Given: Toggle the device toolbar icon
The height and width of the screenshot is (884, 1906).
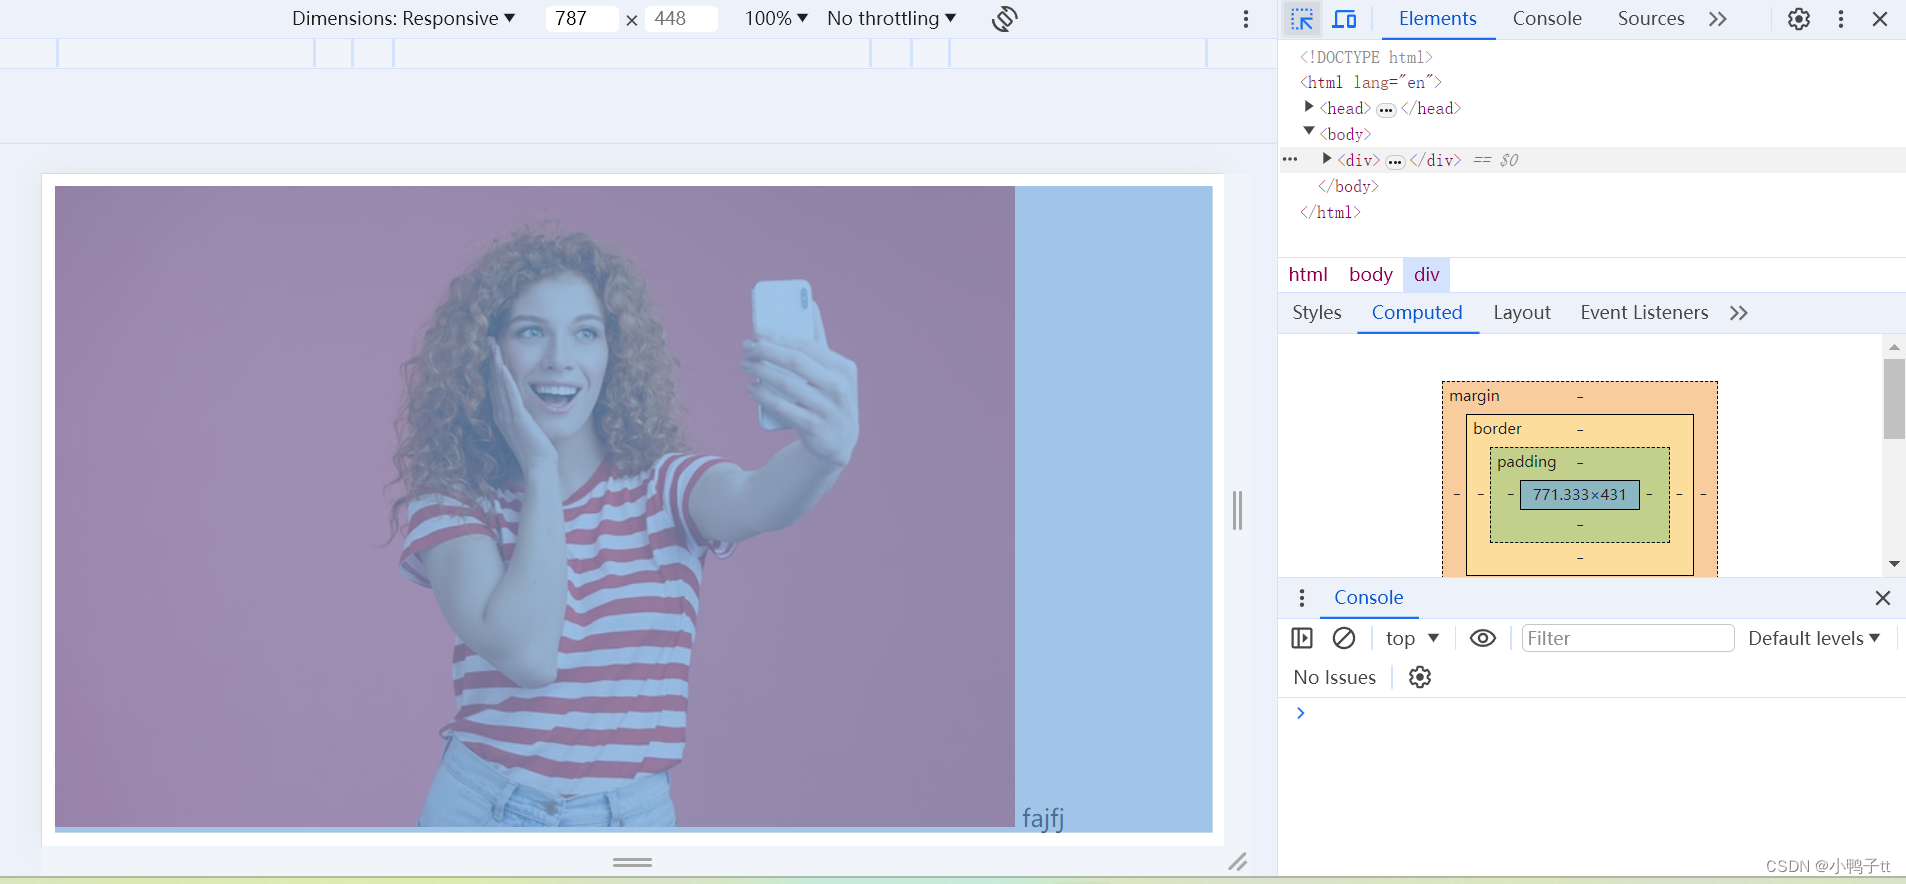Looking at the screenshot, I should point(1345,19).
